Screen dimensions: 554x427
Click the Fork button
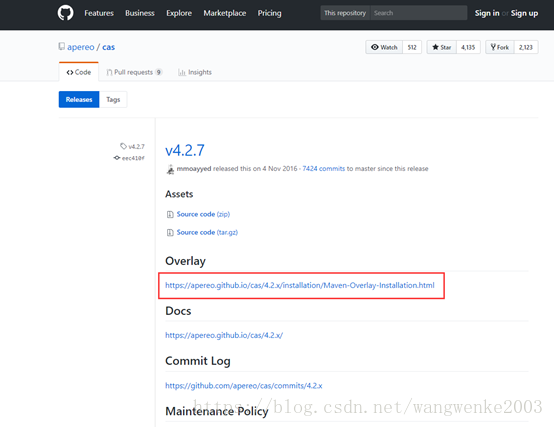click(x=500, y=47)
